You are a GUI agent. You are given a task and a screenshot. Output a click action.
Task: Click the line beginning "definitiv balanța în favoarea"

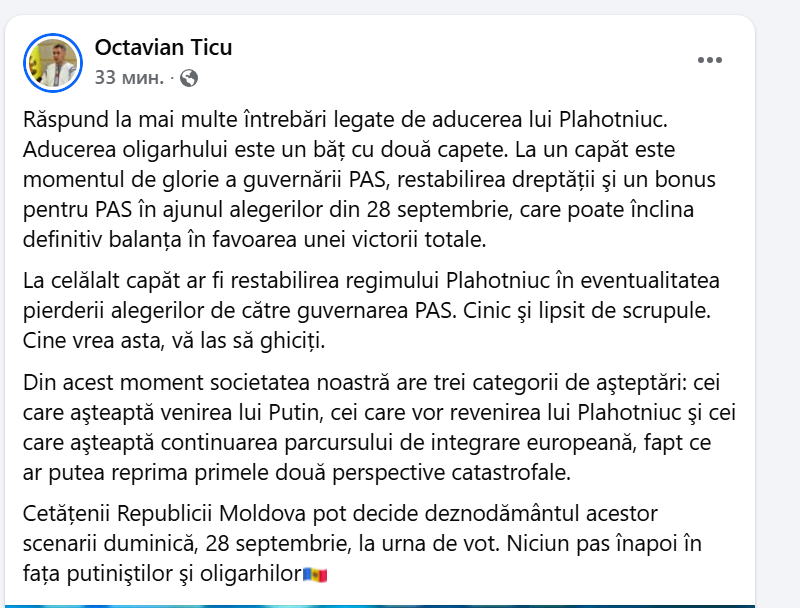pos(255,239)
